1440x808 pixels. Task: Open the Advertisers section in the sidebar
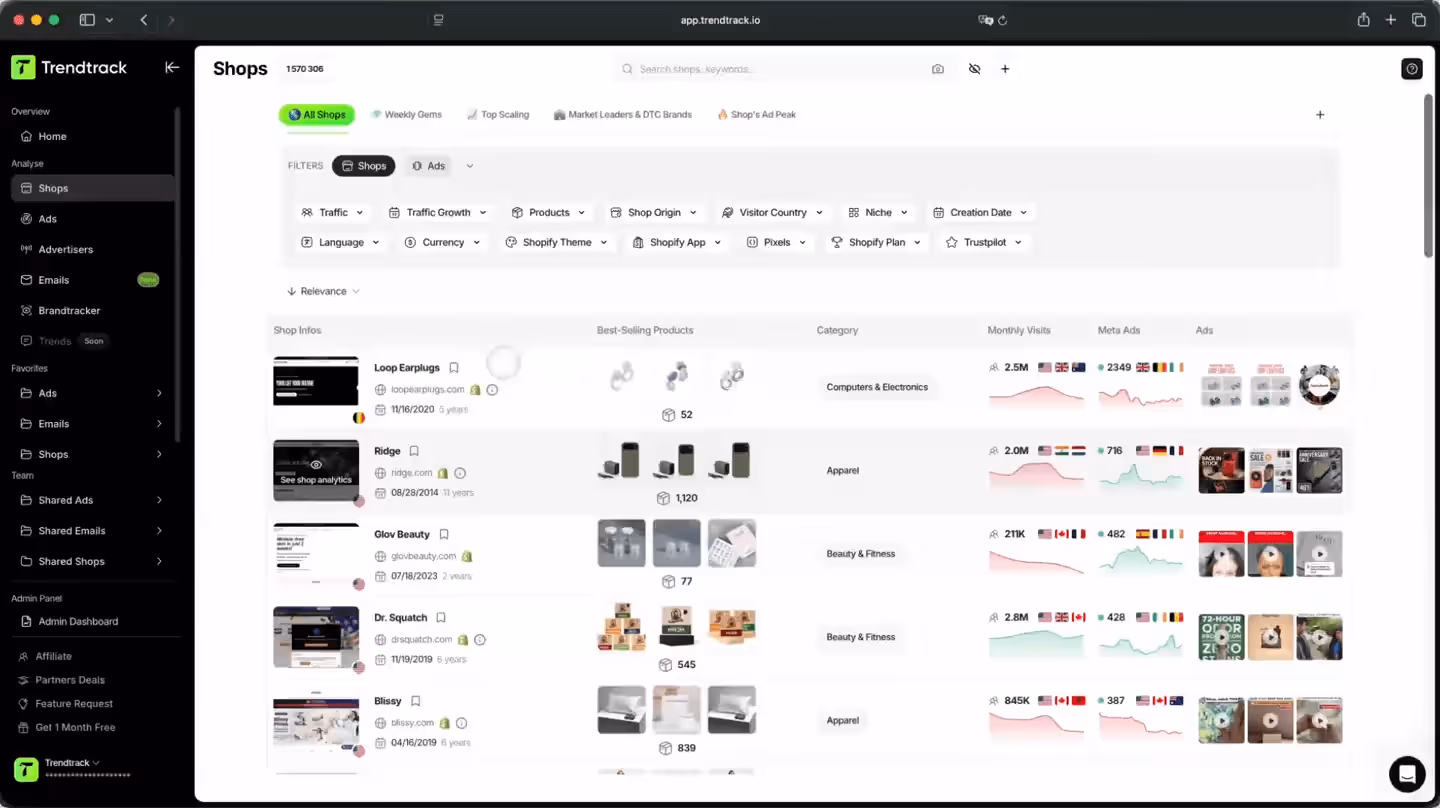pos(63,249)
